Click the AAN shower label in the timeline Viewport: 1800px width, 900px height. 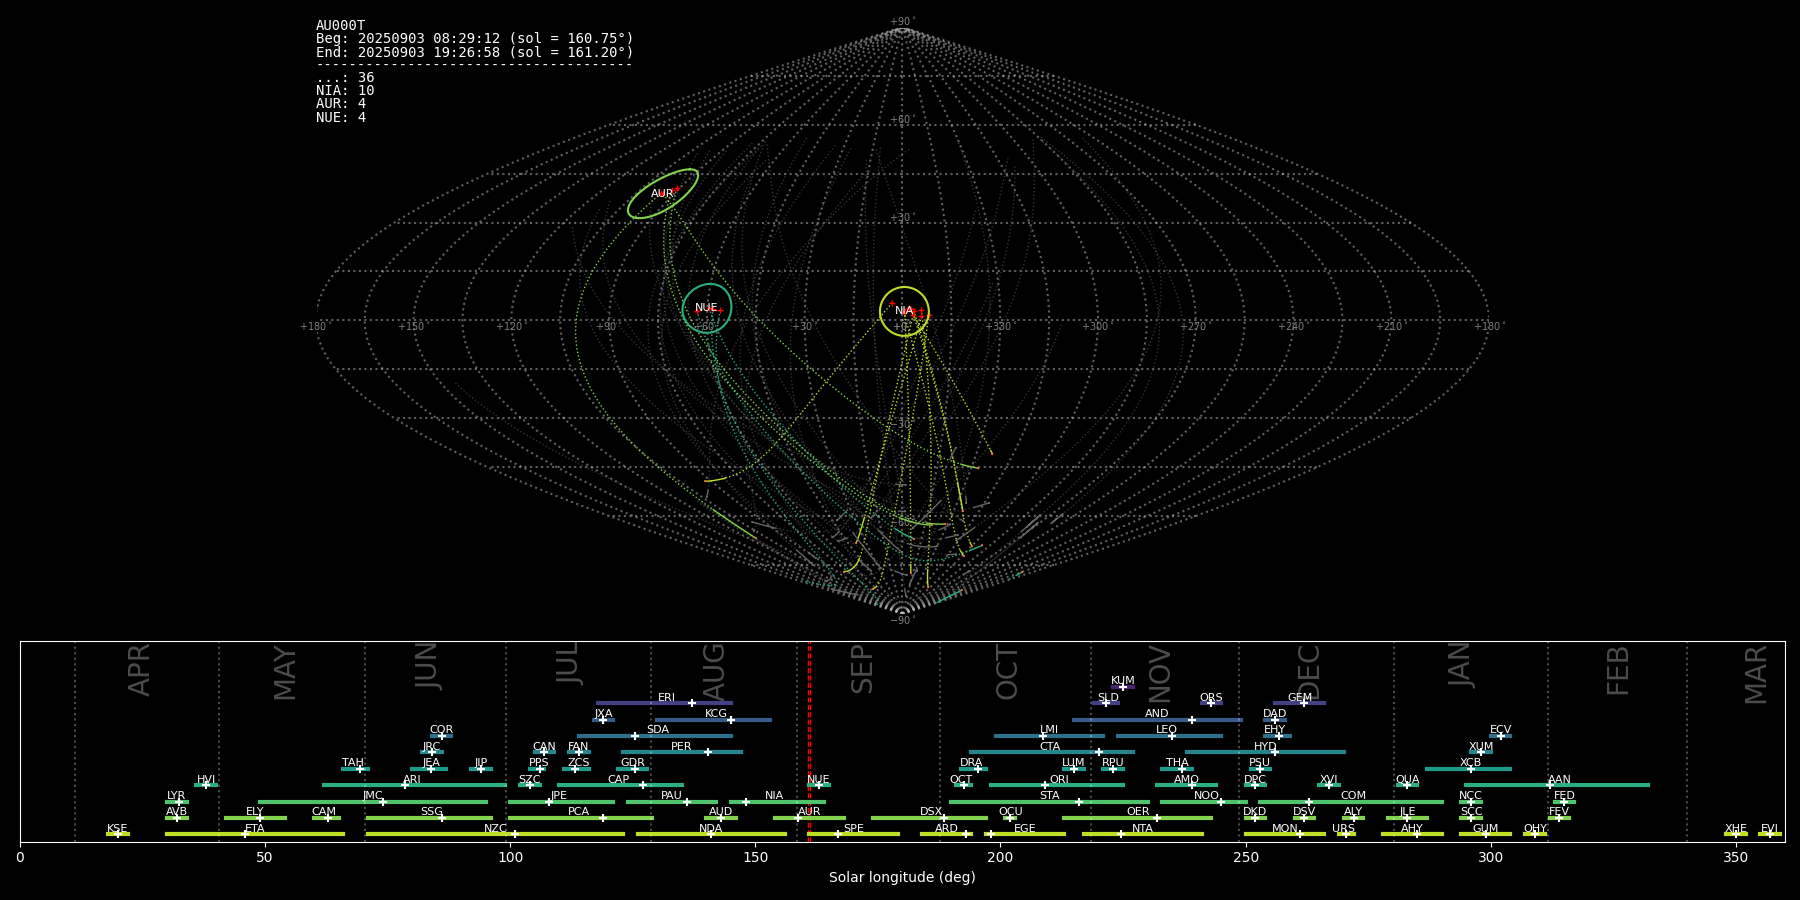(1559, 780)
